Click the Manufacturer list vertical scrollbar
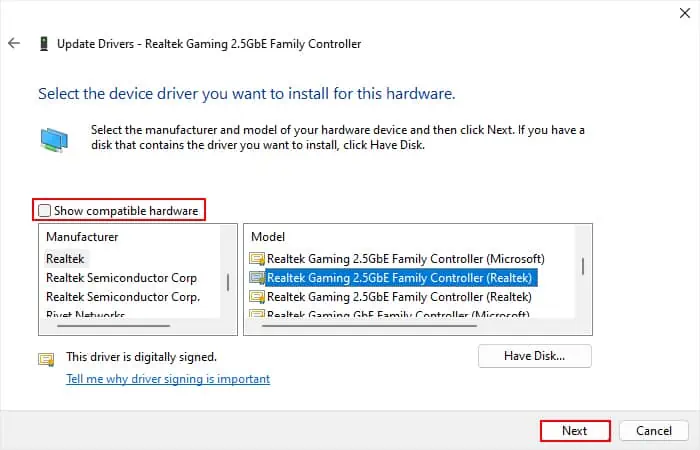Screen dimensions: 700x450 tap(227, 282)
